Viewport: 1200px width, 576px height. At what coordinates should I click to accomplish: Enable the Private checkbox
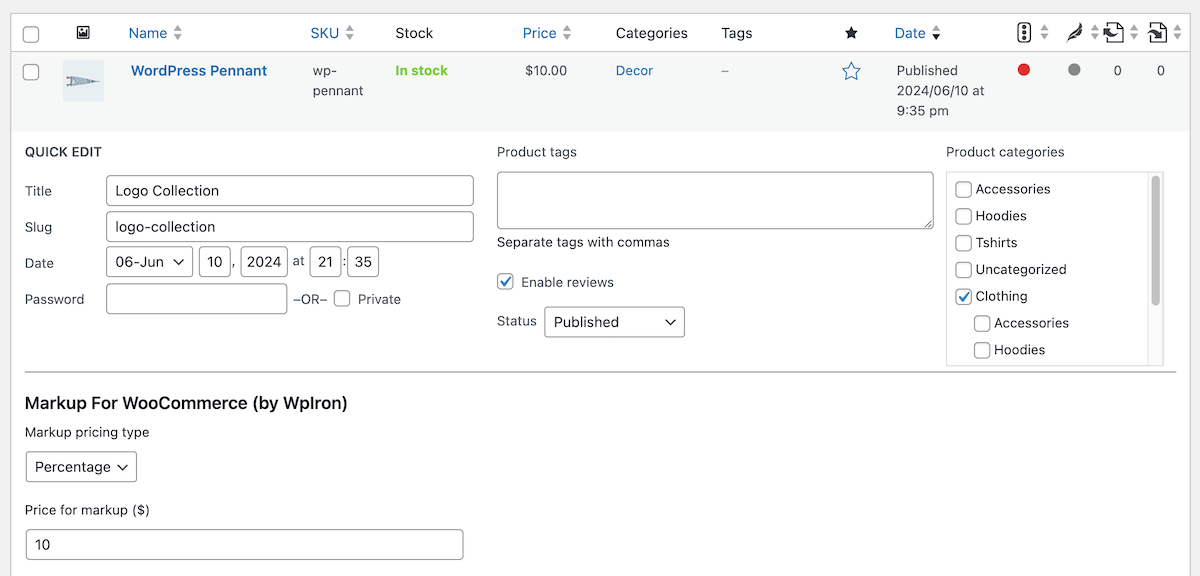click(342, 298)
